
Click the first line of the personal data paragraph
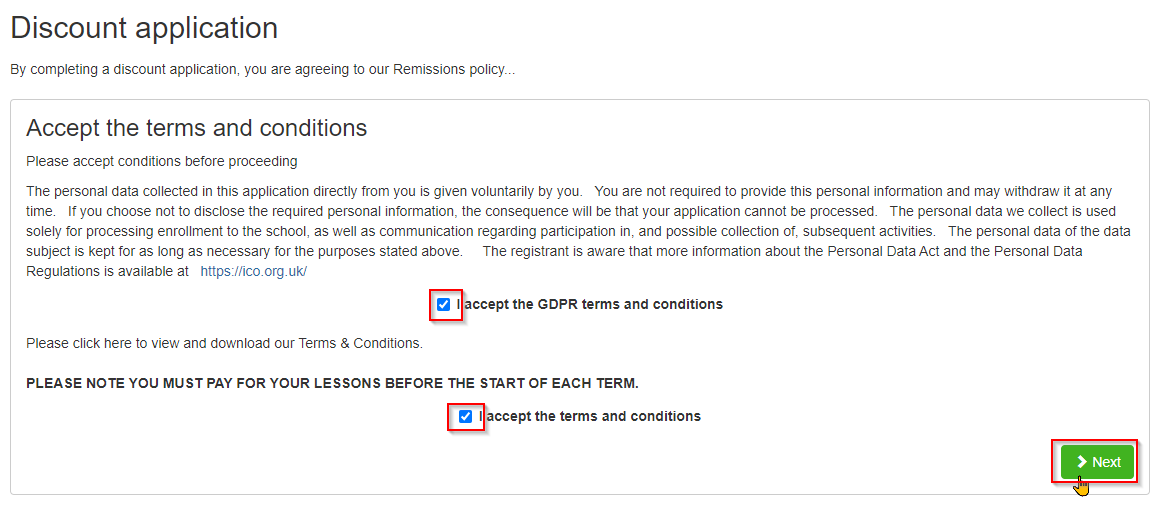pyautogui.click(x=568, y=191)
